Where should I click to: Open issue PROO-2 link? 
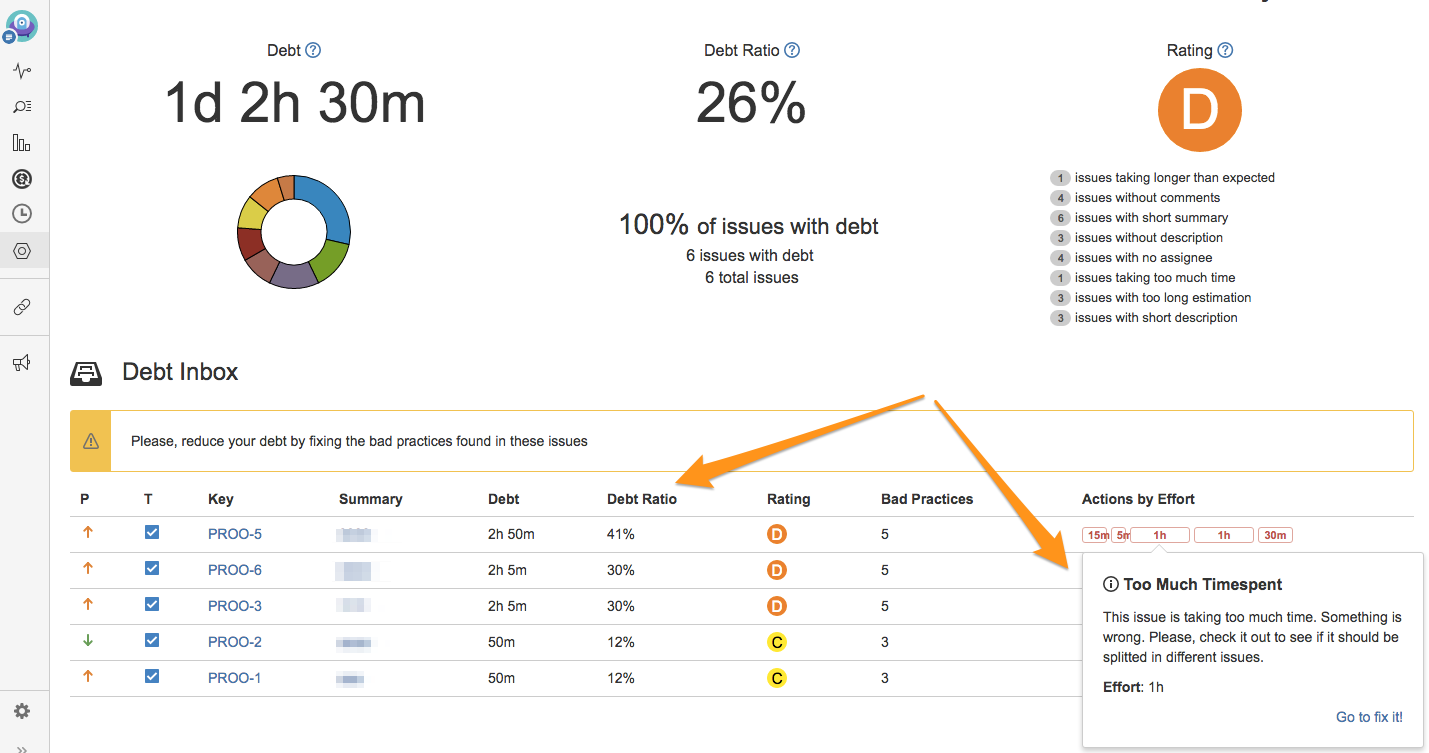point(235,642)
